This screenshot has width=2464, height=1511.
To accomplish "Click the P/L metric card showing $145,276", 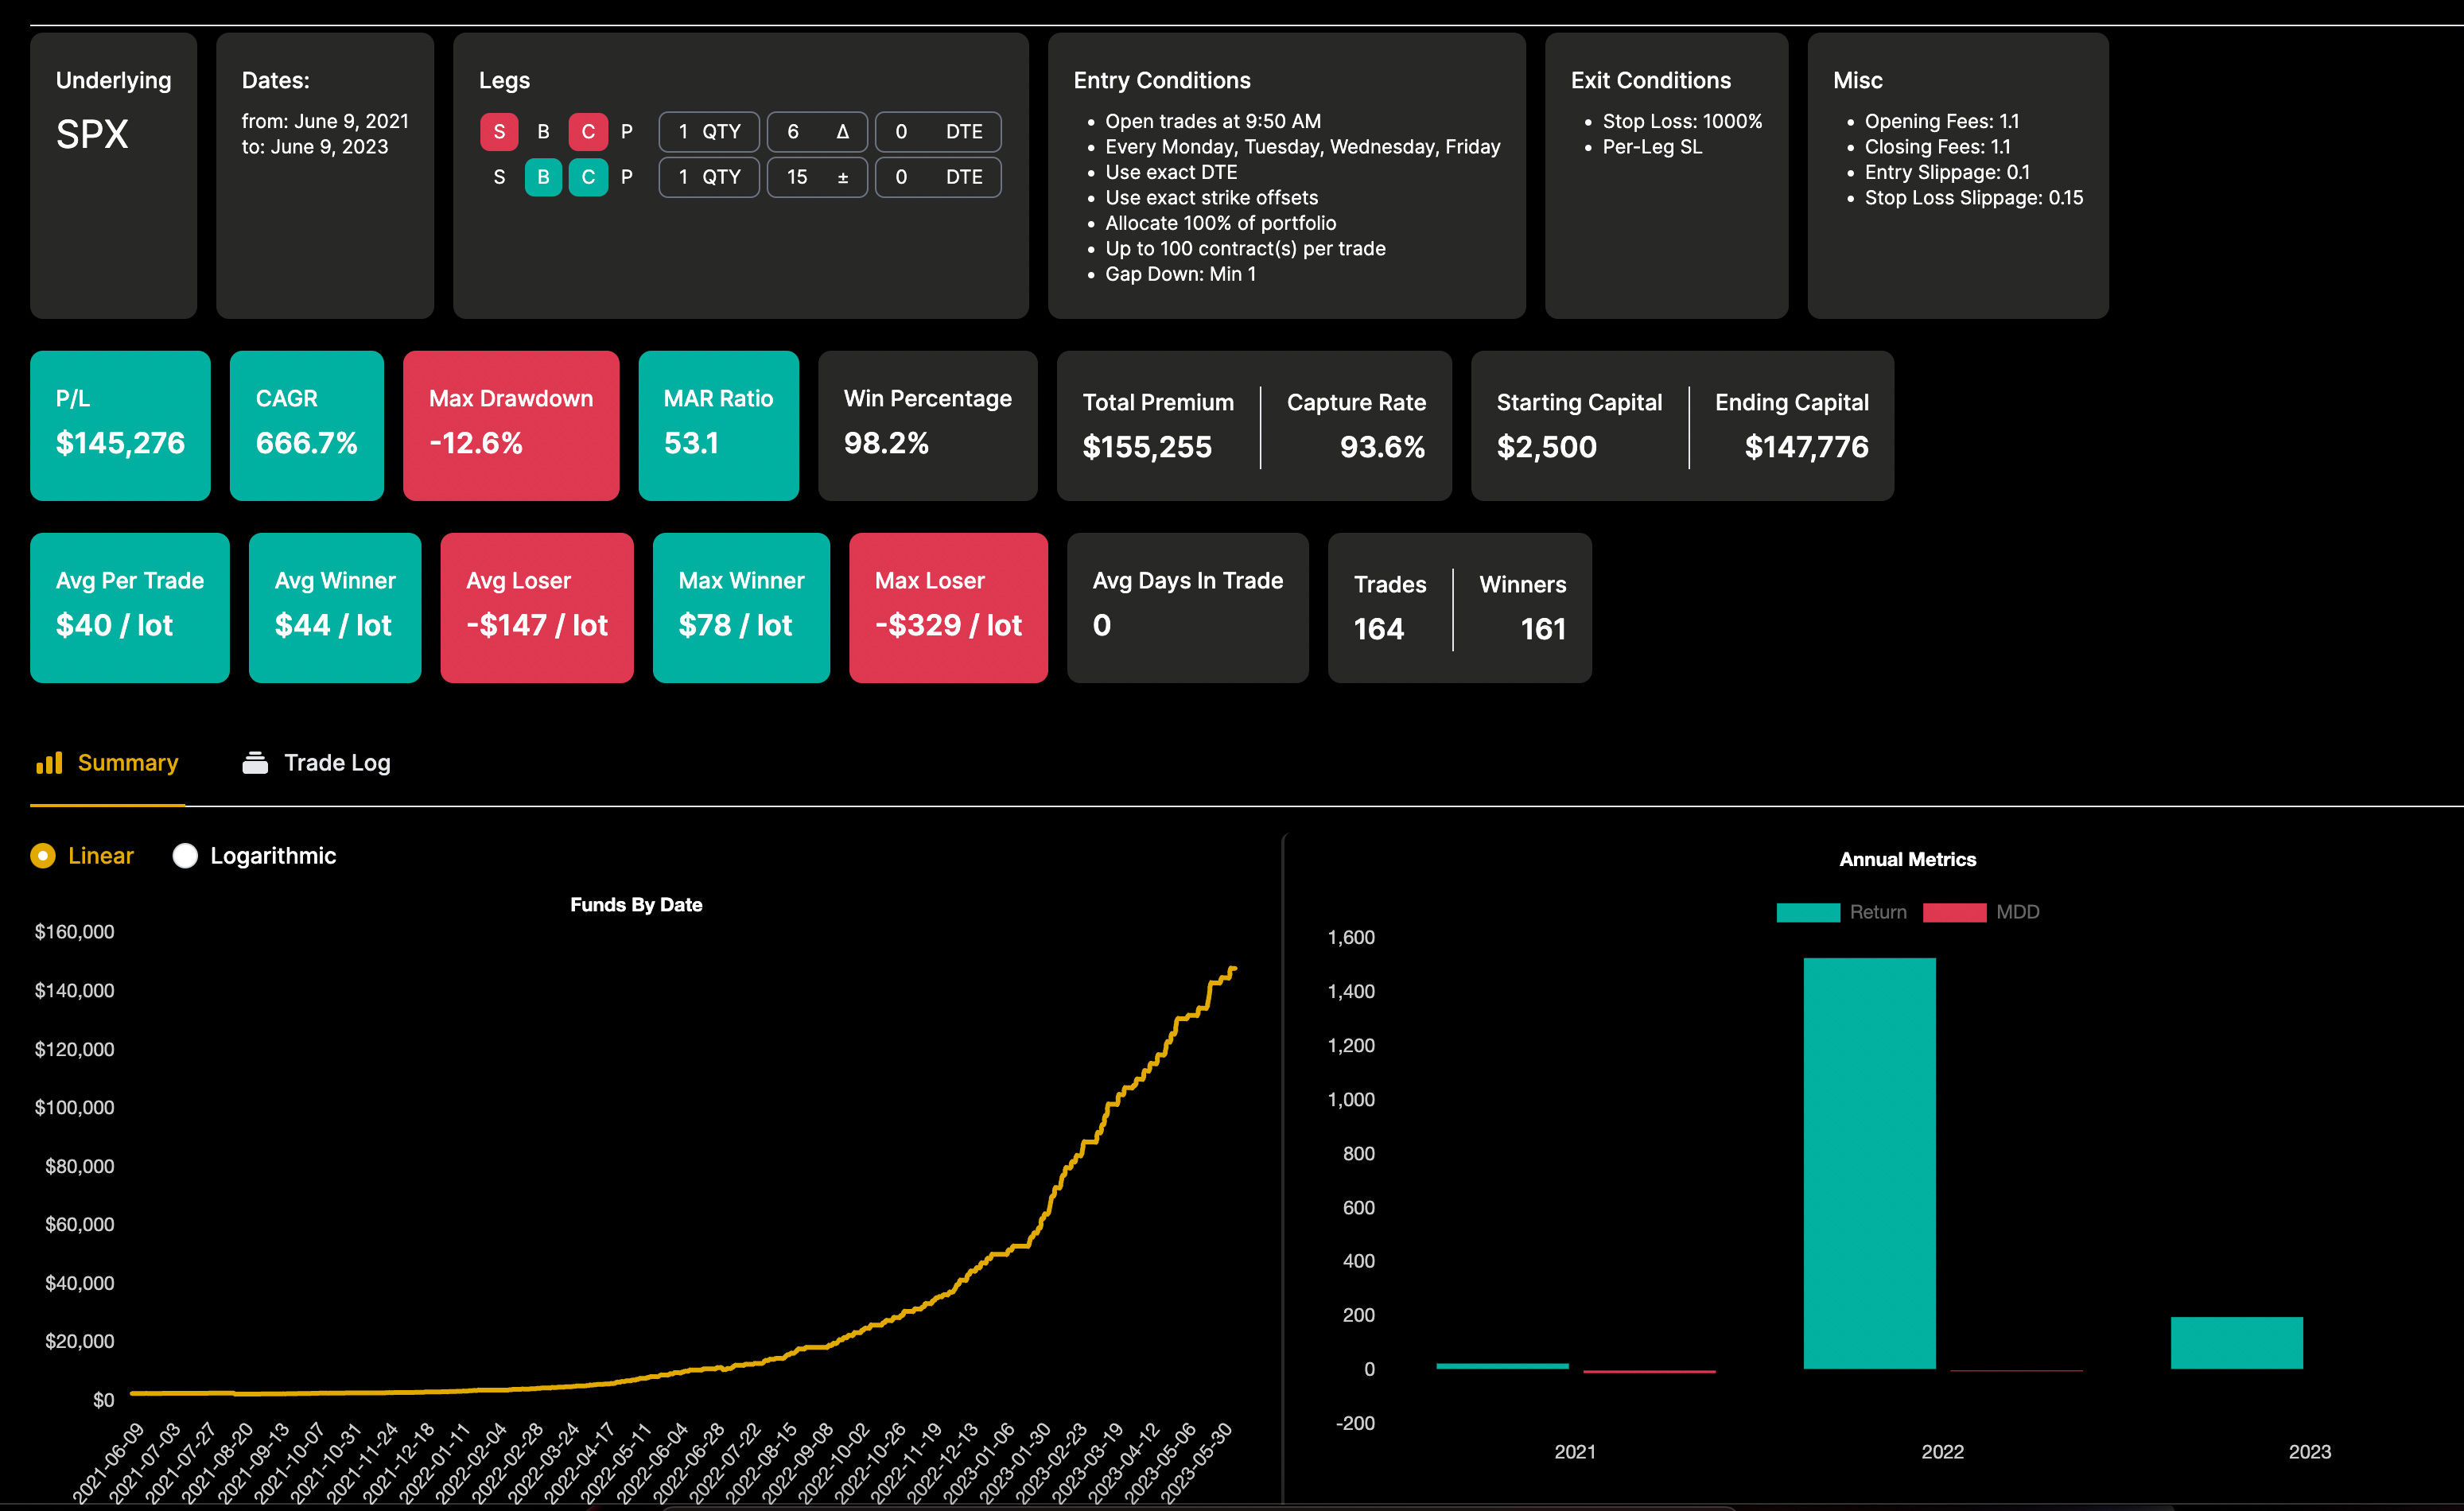I will pyautogui.click(x=120, y=425).
